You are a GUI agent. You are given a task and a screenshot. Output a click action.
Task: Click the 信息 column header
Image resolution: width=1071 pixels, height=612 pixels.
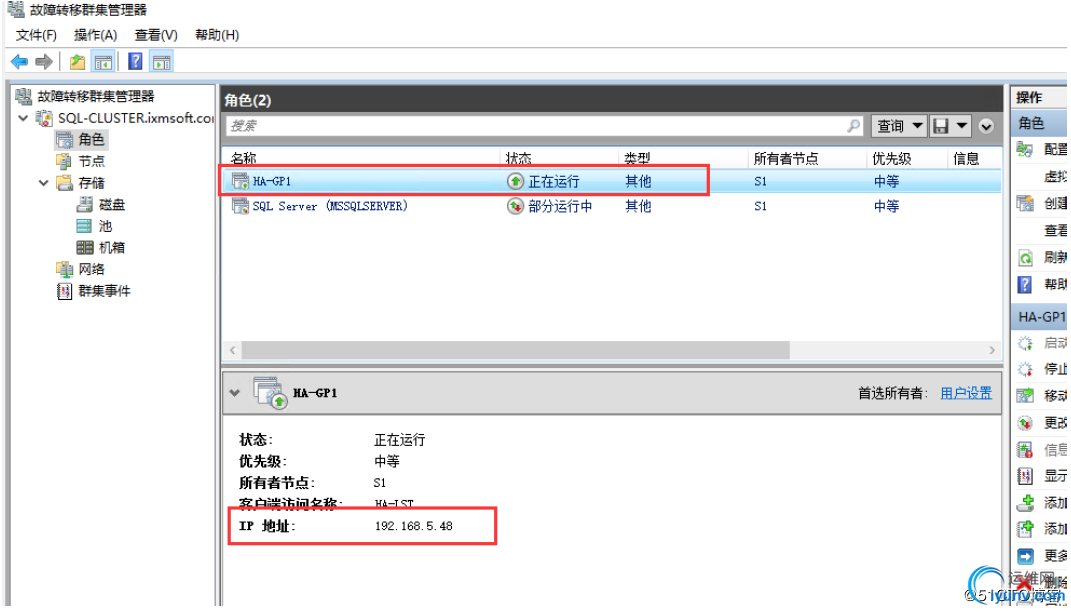coord(966,158)
